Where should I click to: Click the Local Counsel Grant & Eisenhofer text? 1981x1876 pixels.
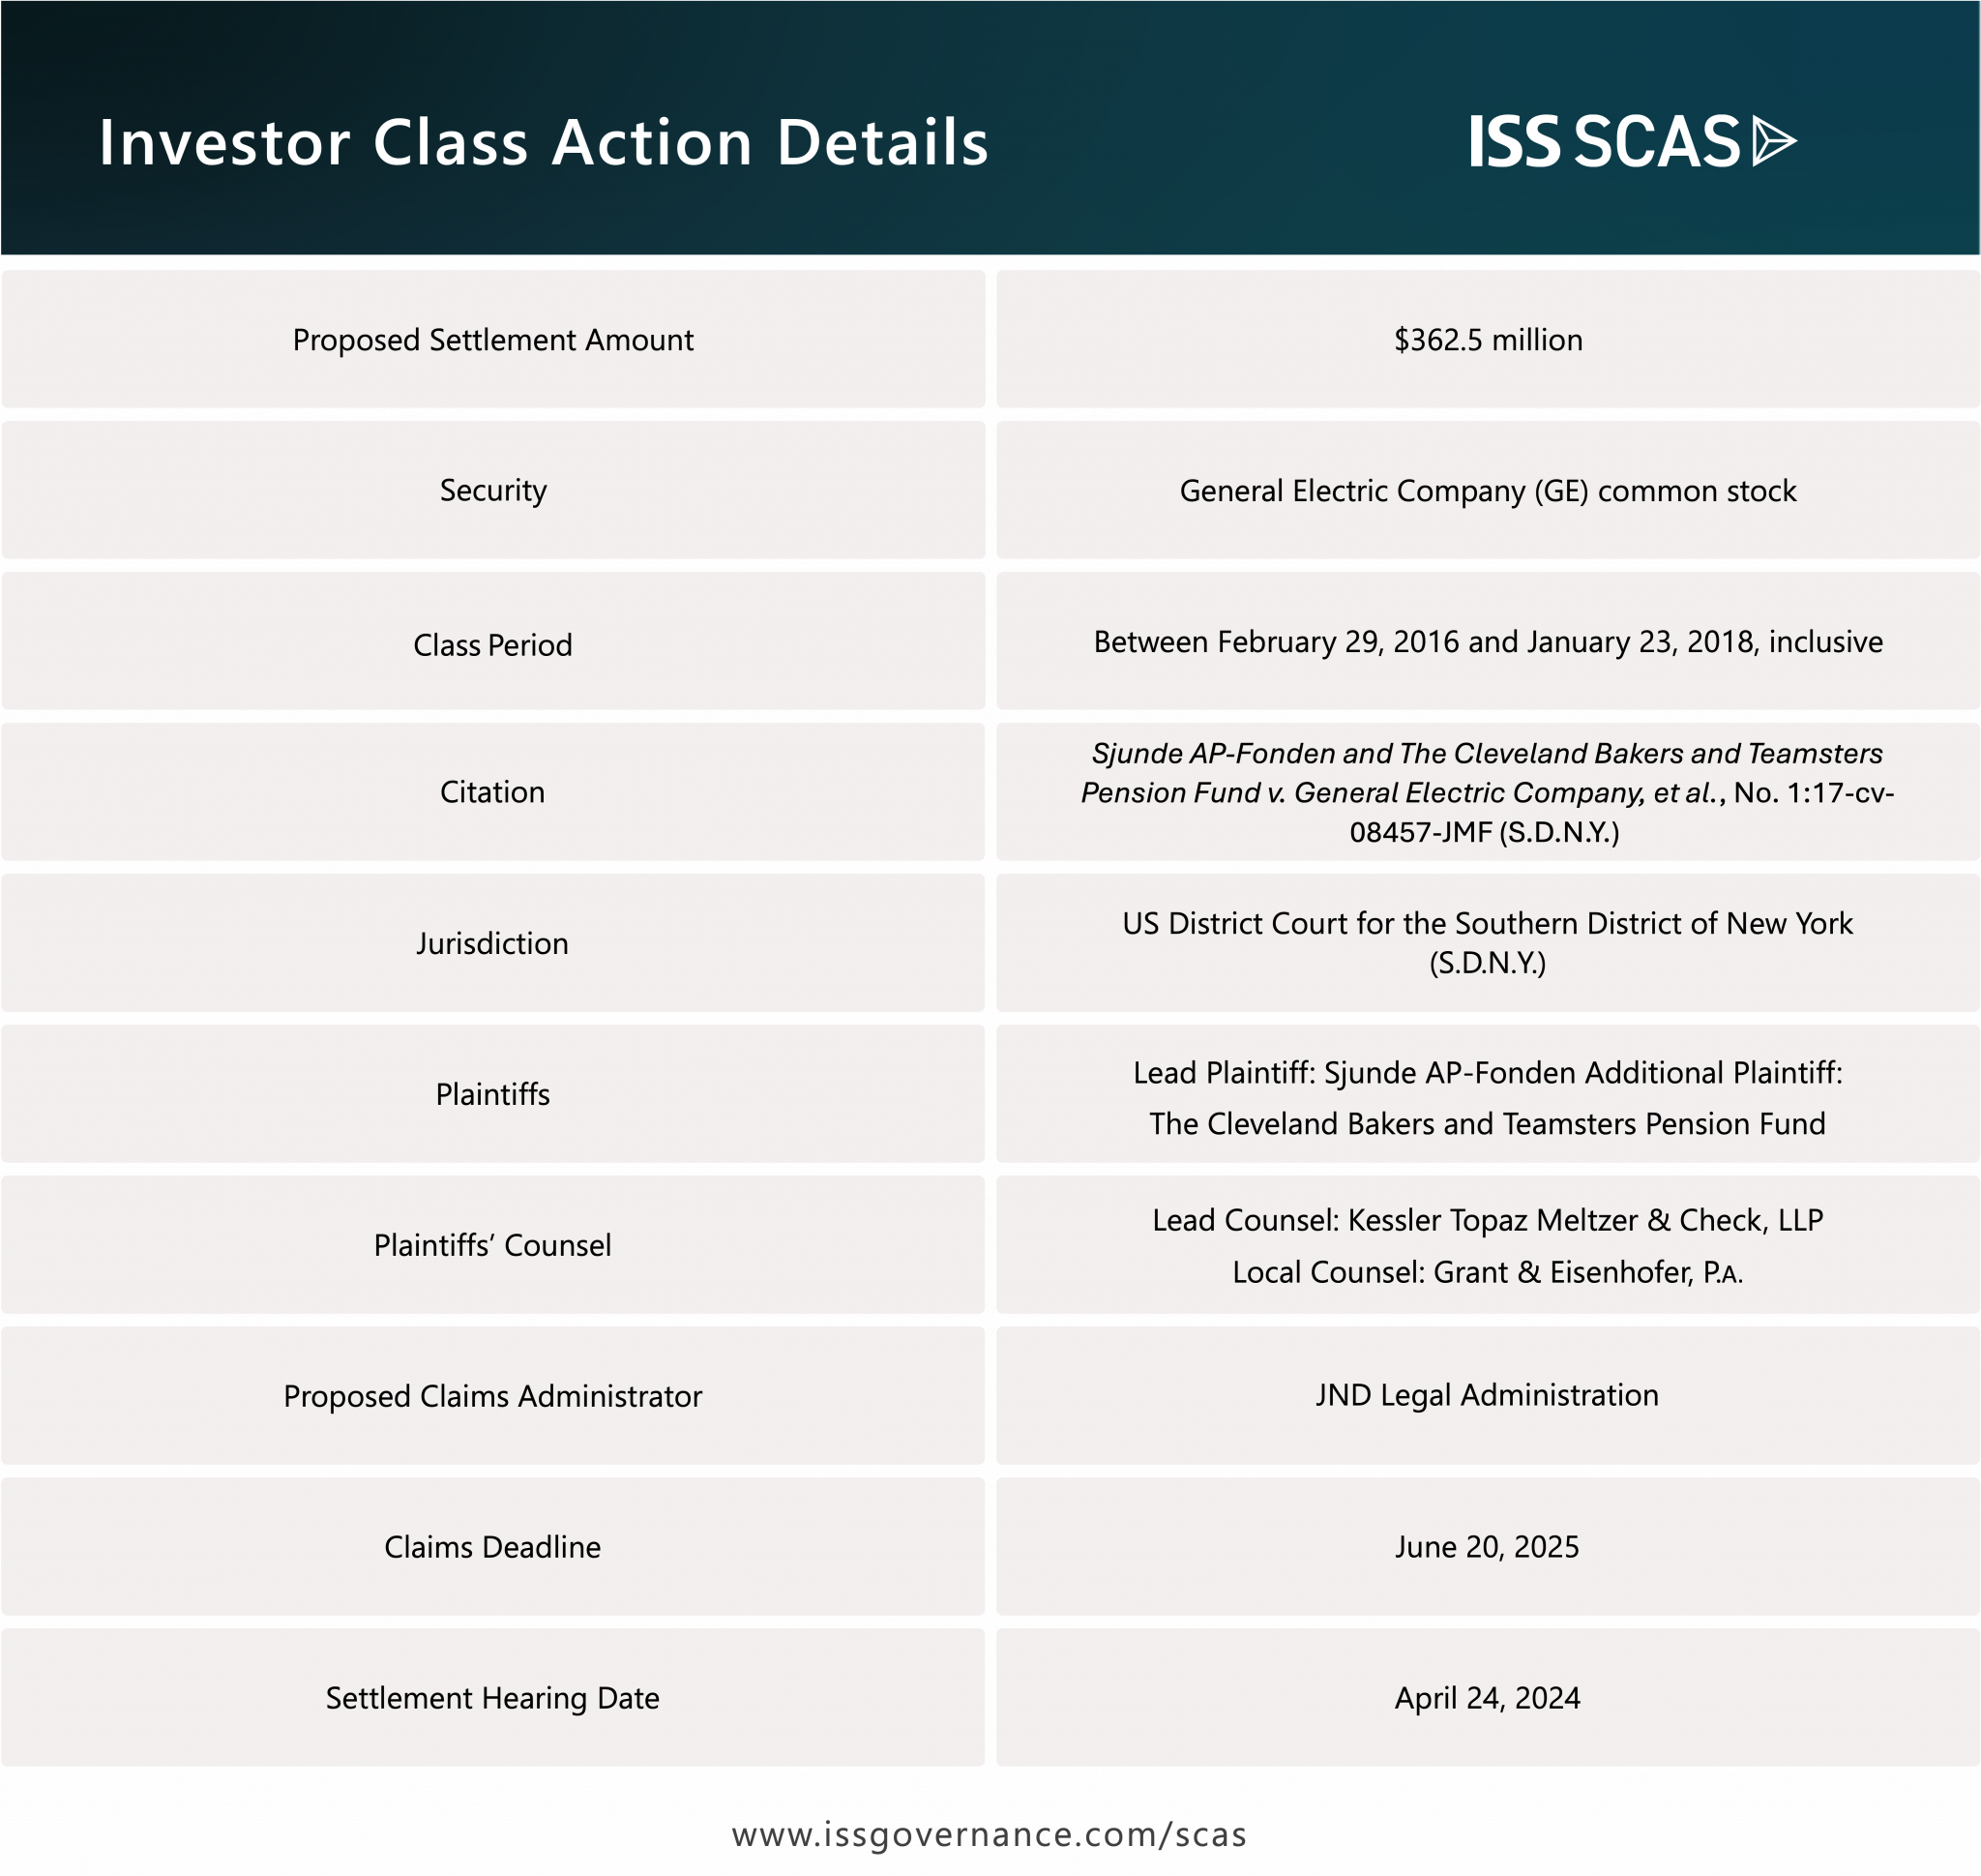(x=1488, y=1272)
